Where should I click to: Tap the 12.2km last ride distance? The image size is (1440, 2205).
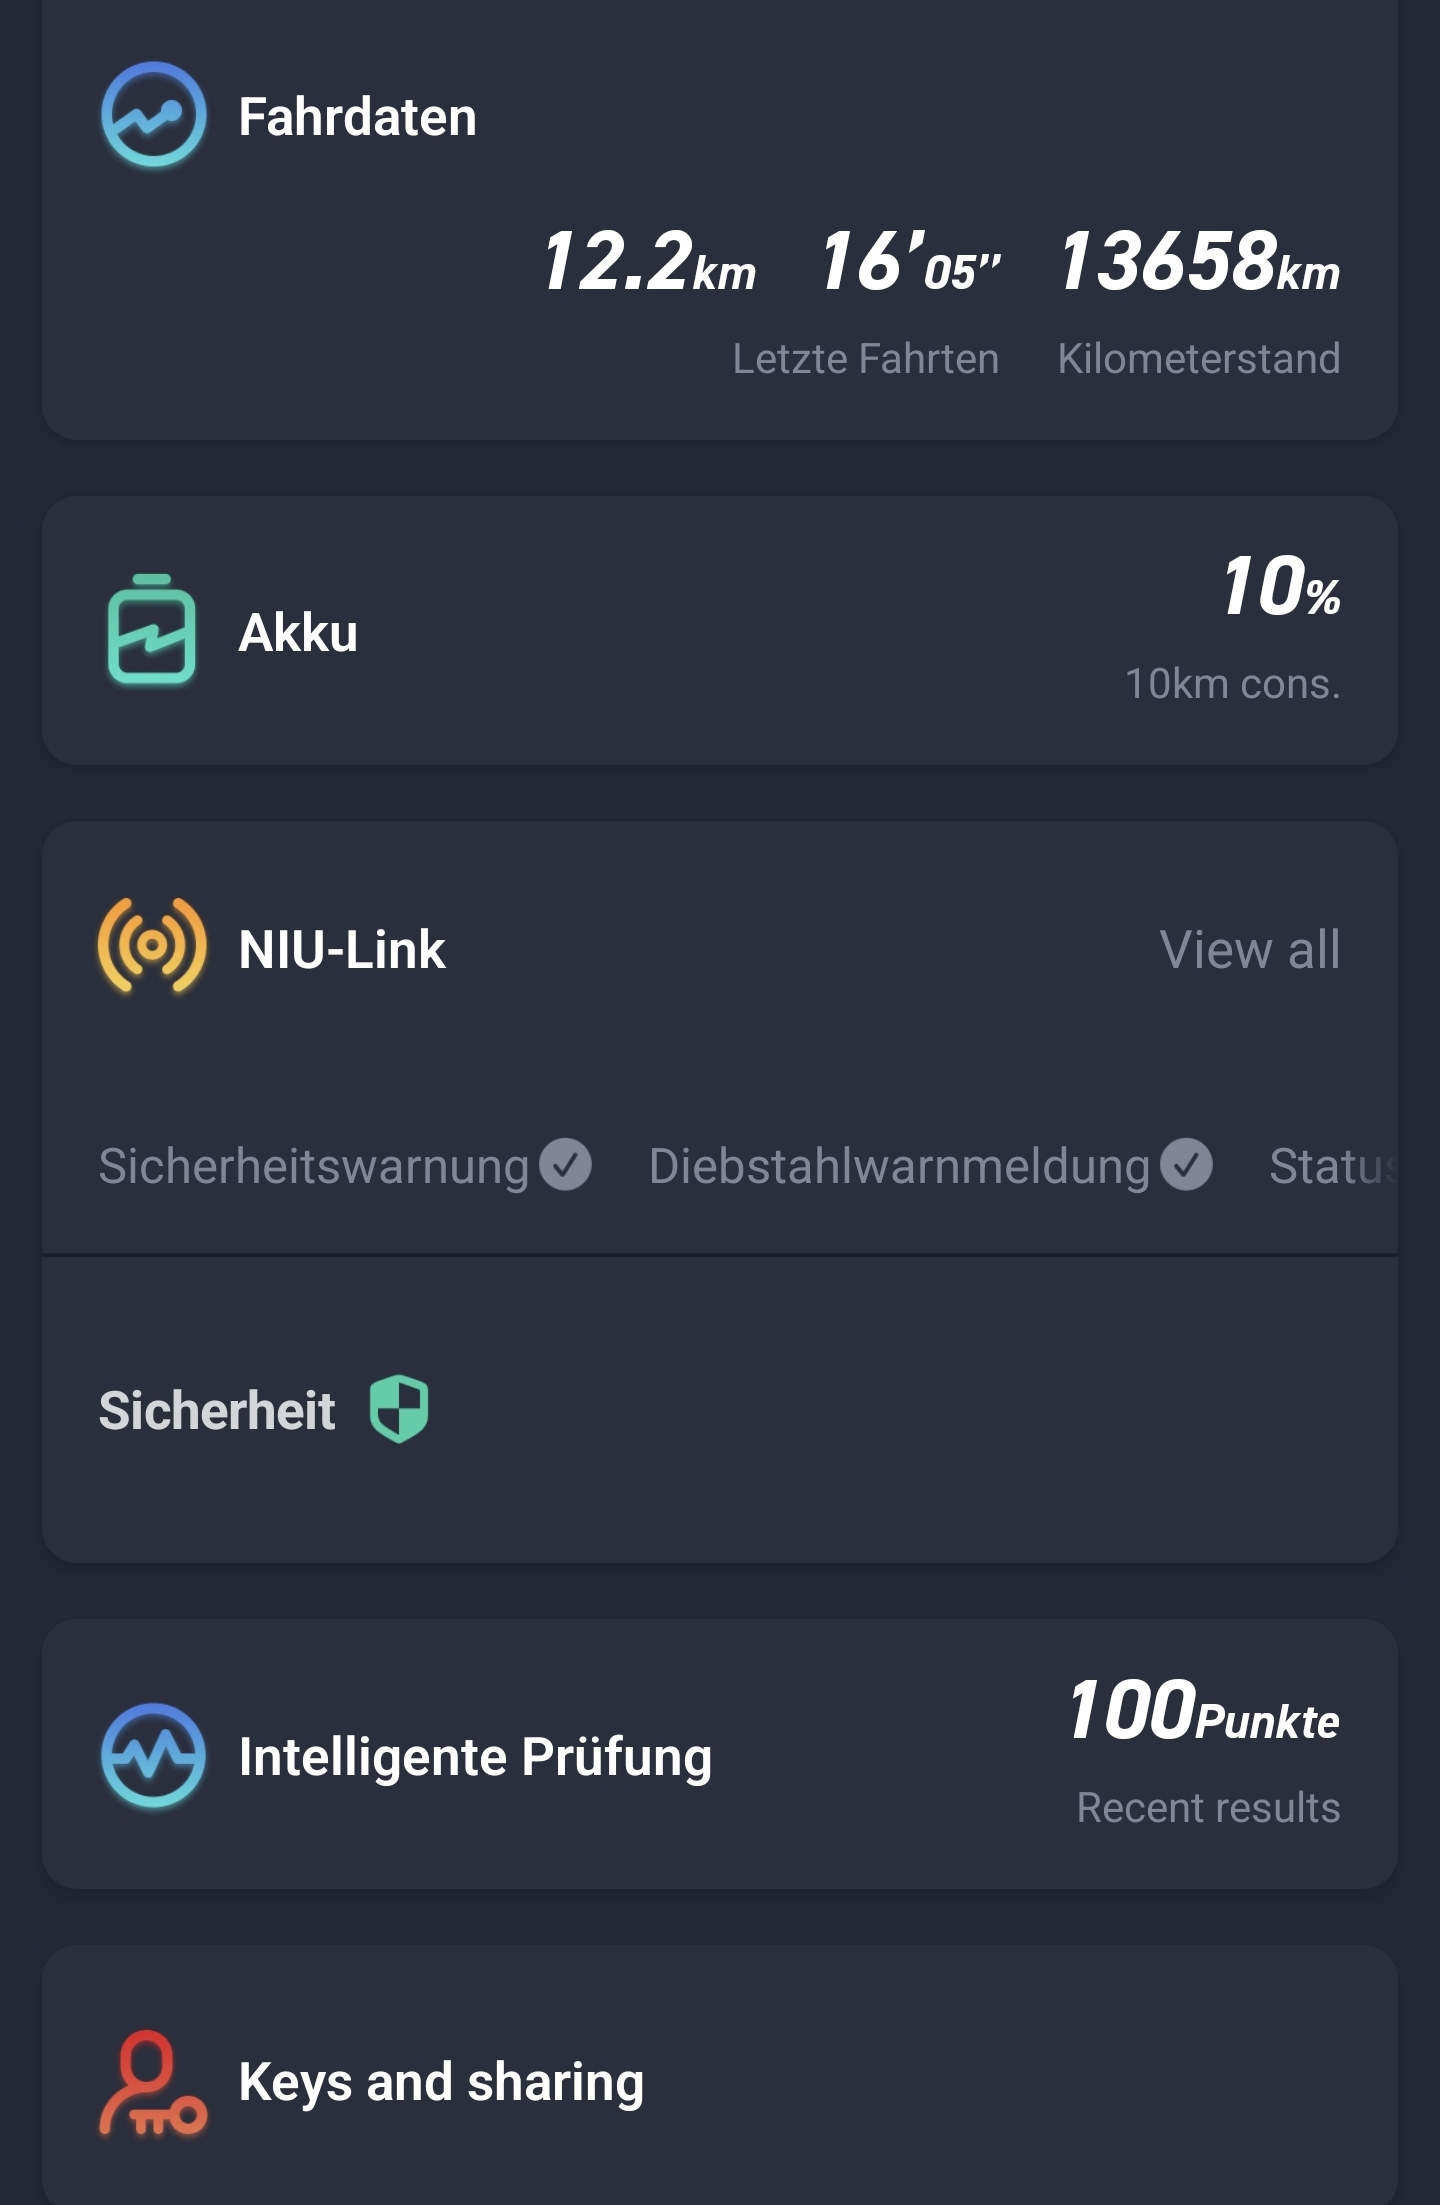pyautogui.click(x=648, y=262)
